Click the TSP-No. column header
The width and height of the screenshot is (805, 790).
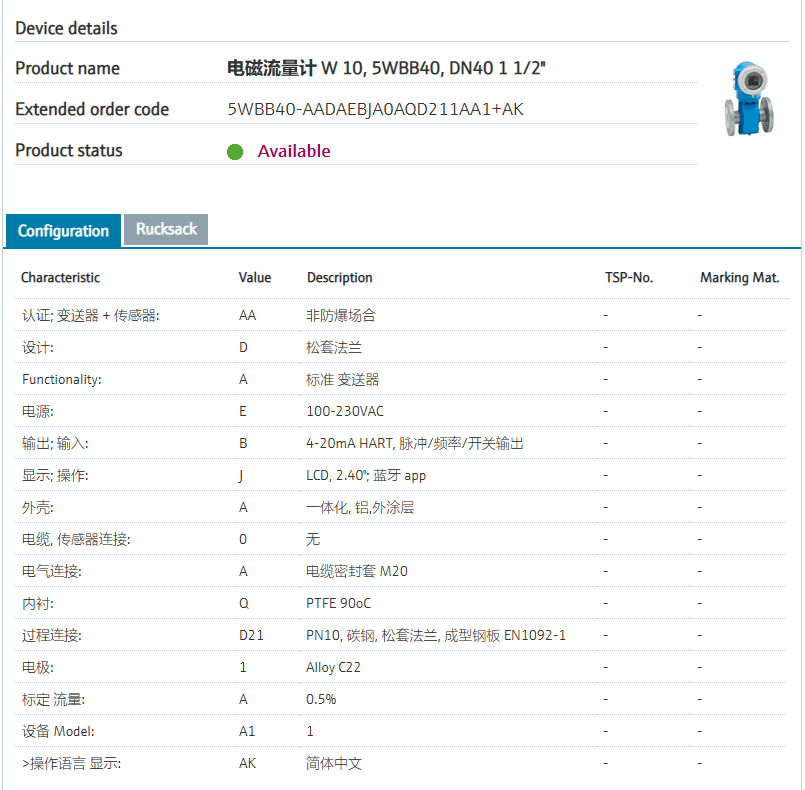(628, 277)
